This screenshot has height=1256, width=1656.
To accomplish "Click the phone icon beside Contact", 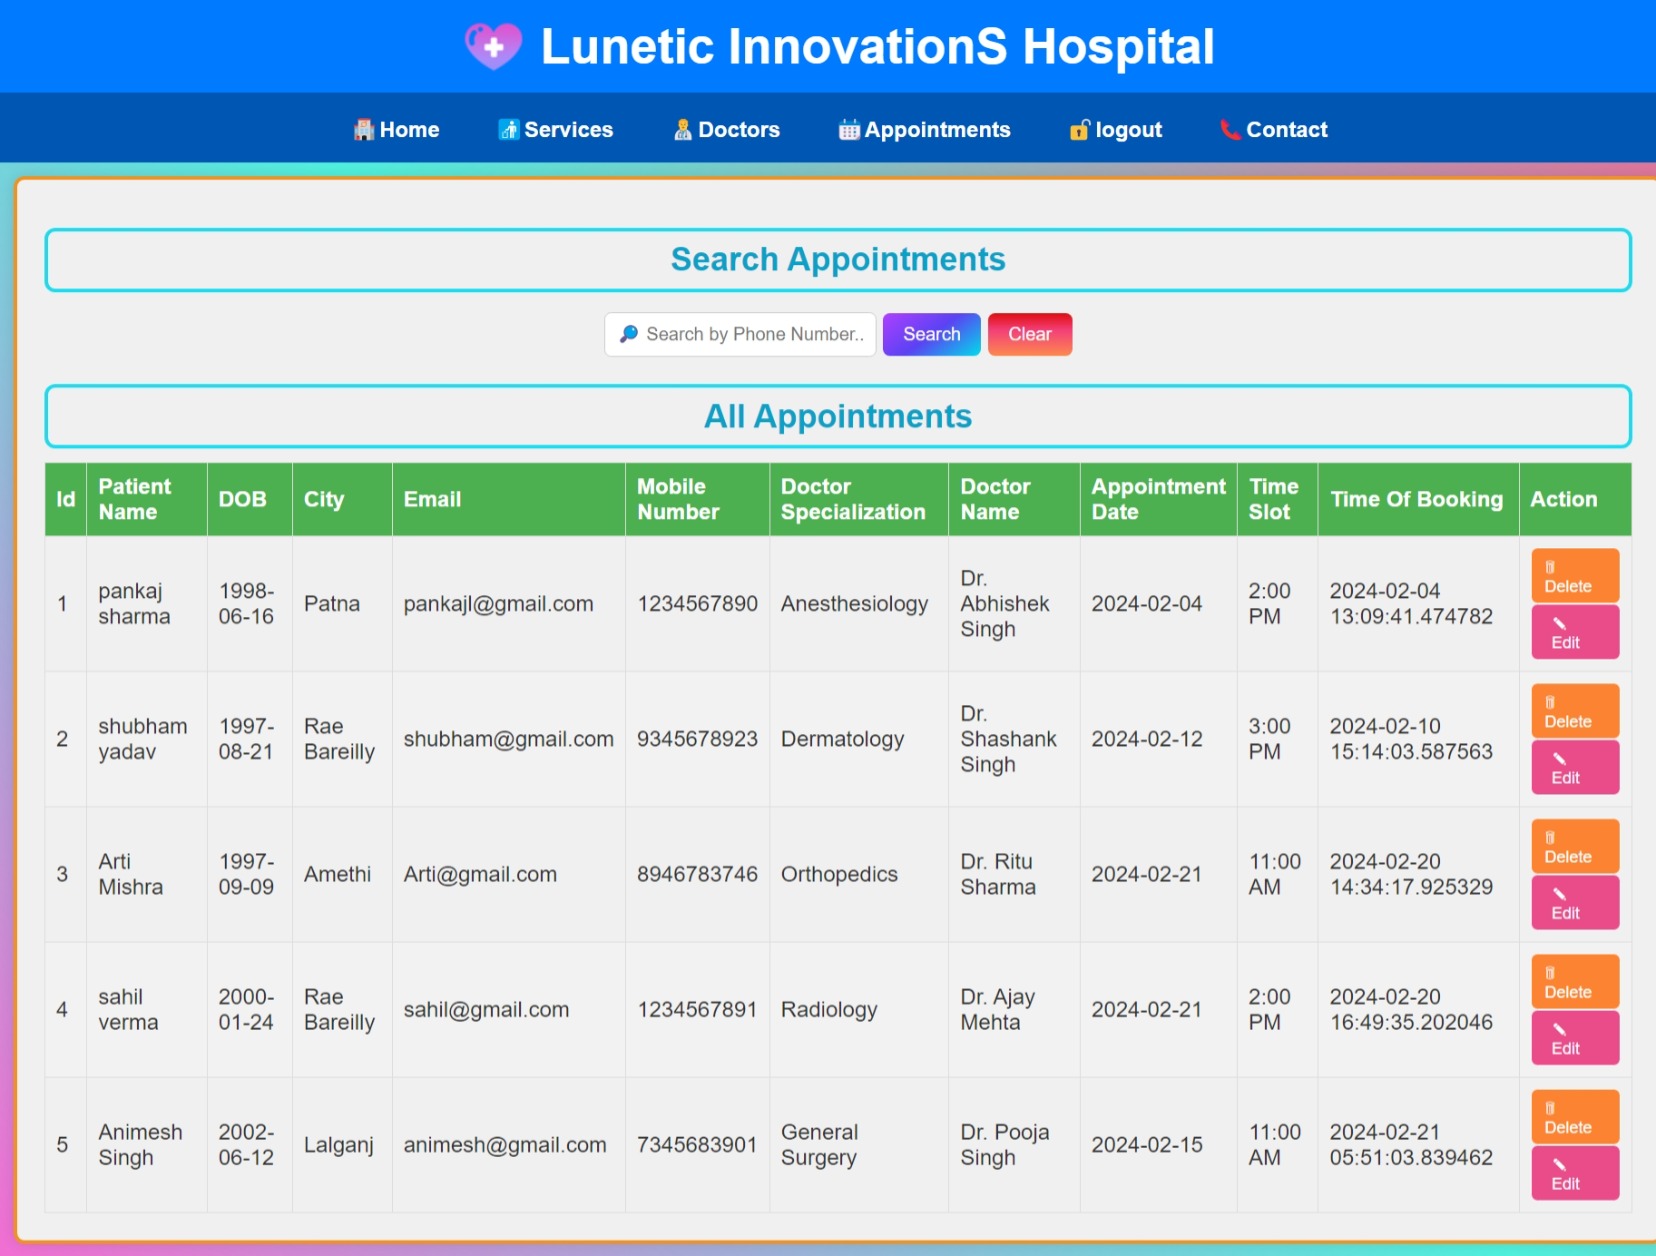I will coord(1230,130).
